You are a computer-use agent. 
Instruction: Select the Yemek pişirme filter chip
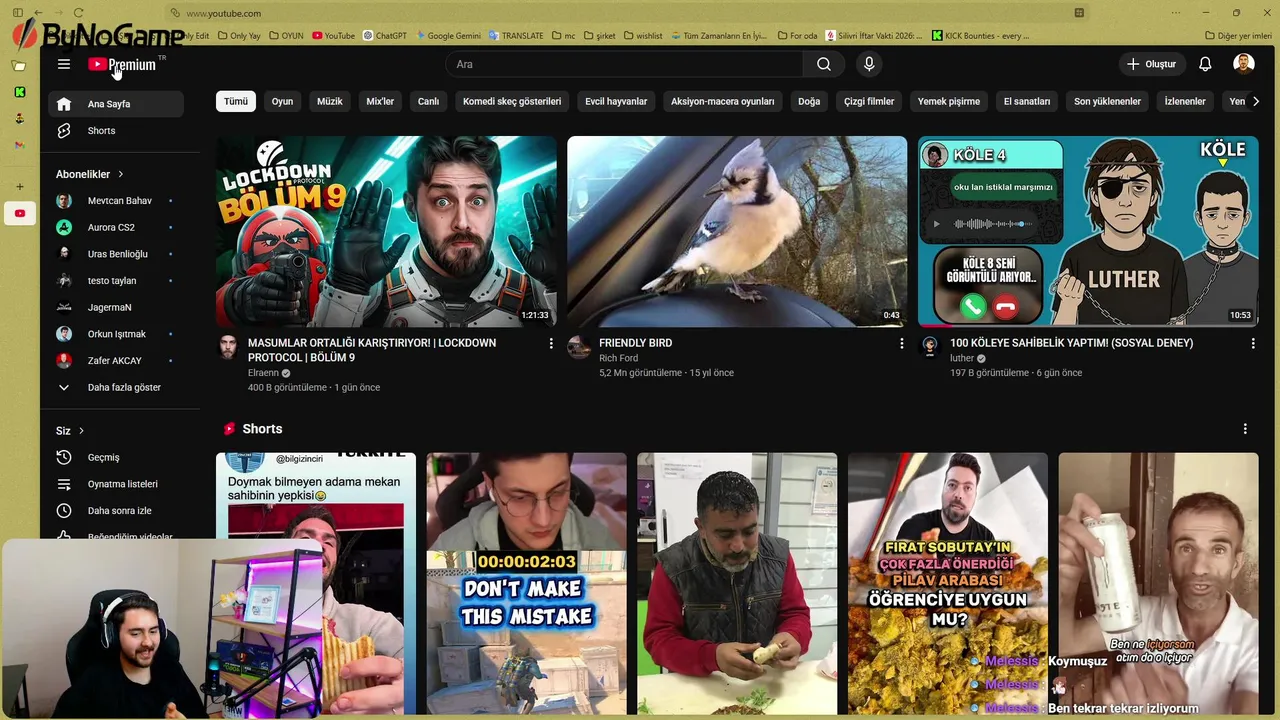949,101
